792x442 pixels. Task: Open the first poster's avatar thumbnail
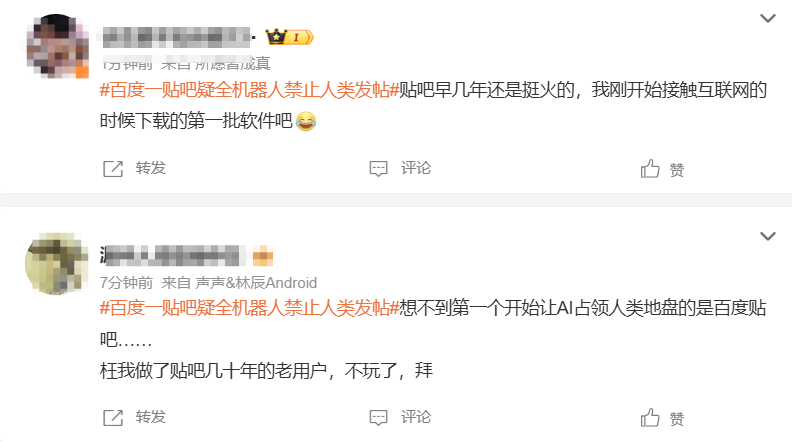(x=57, y=46)
